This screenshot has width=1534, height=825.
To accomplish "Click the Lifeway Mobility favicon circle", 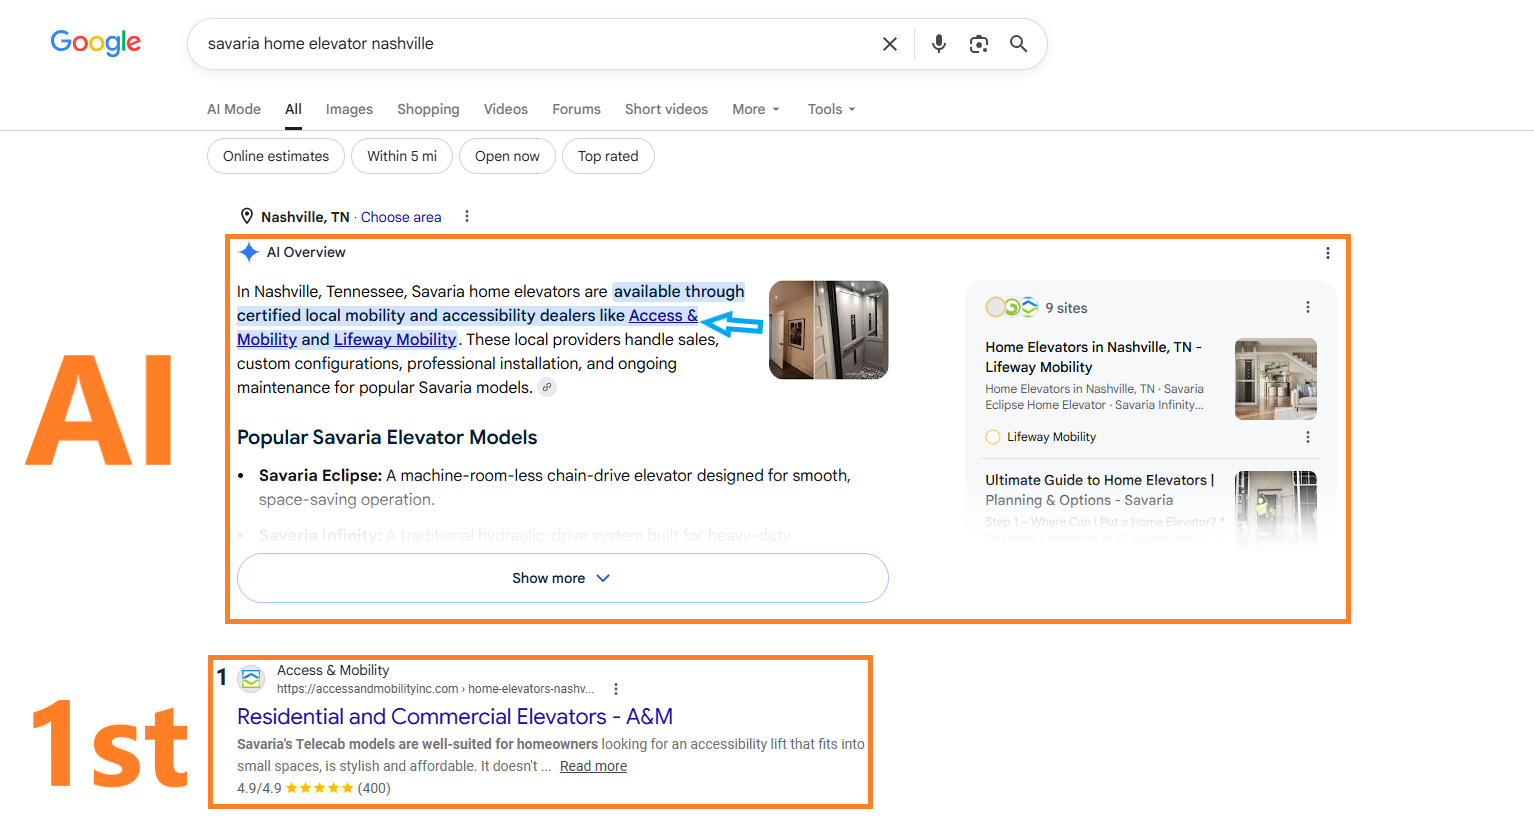I will pyautogui.click(x=993, y=437).
